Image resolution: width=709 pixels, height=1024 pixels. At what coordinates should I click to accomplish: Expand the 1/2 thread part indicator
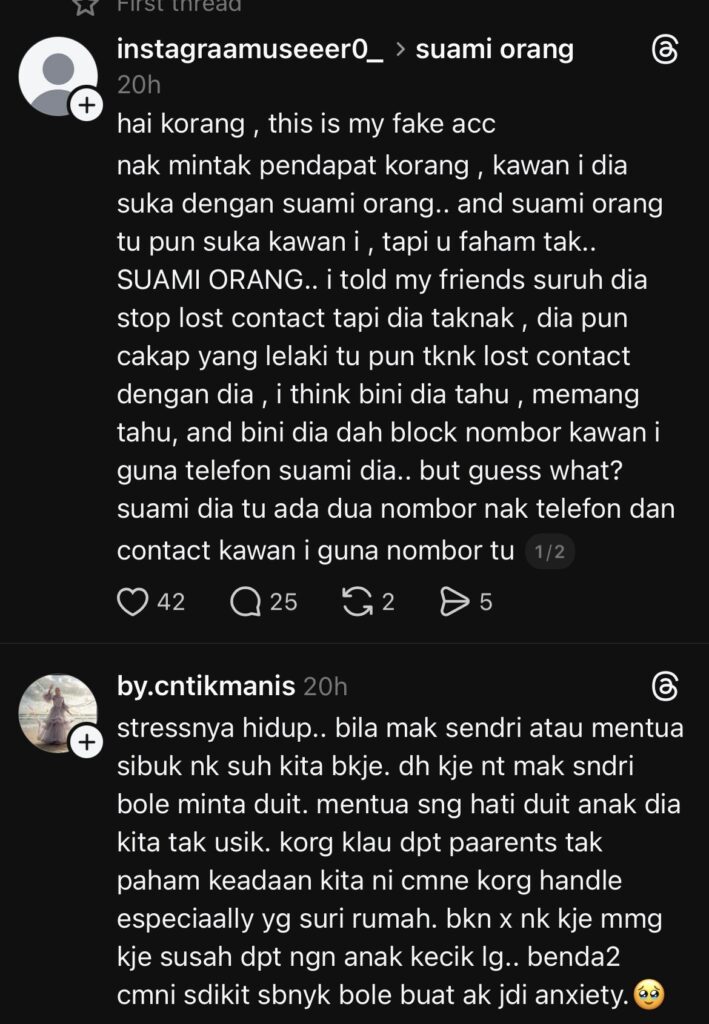pos(550,552)
